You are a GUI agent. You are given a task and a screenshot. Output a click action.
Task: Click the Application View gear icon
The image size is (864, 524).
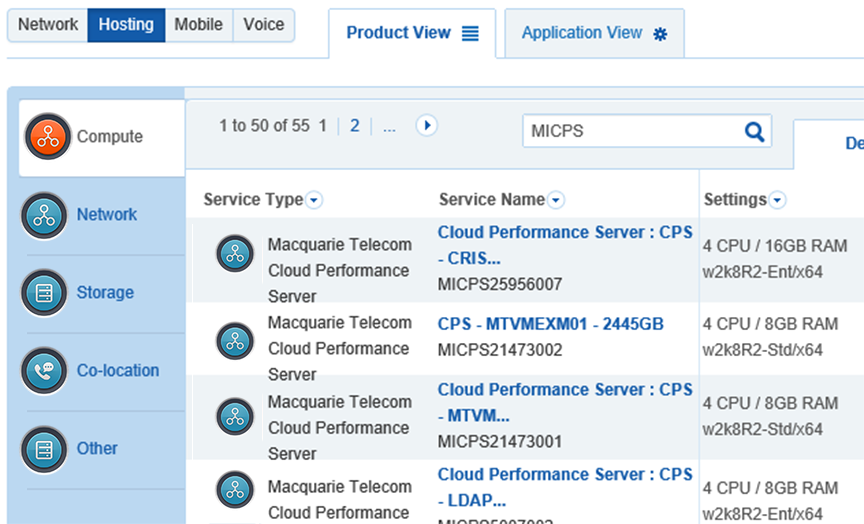[660, 34]
